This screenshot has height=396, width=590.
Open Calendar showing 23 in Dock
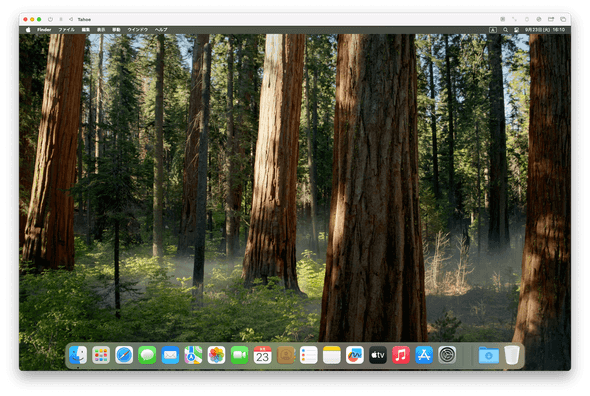[x=263, y=355]
